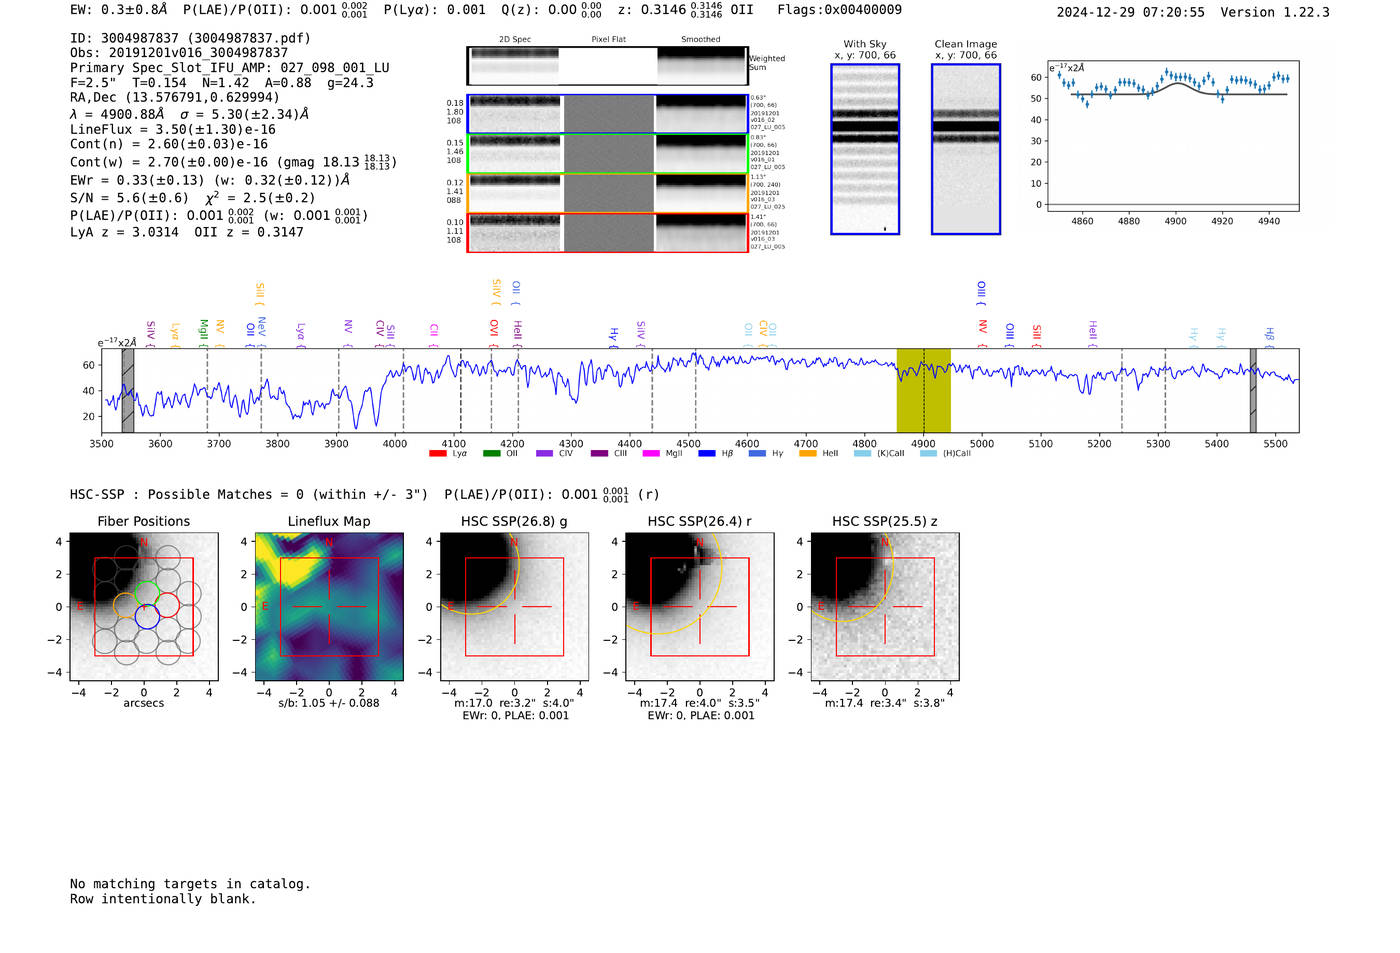Select the CIII legend swatch
1400x953 pixels.
pyautogui.click(x=599, y=454)
